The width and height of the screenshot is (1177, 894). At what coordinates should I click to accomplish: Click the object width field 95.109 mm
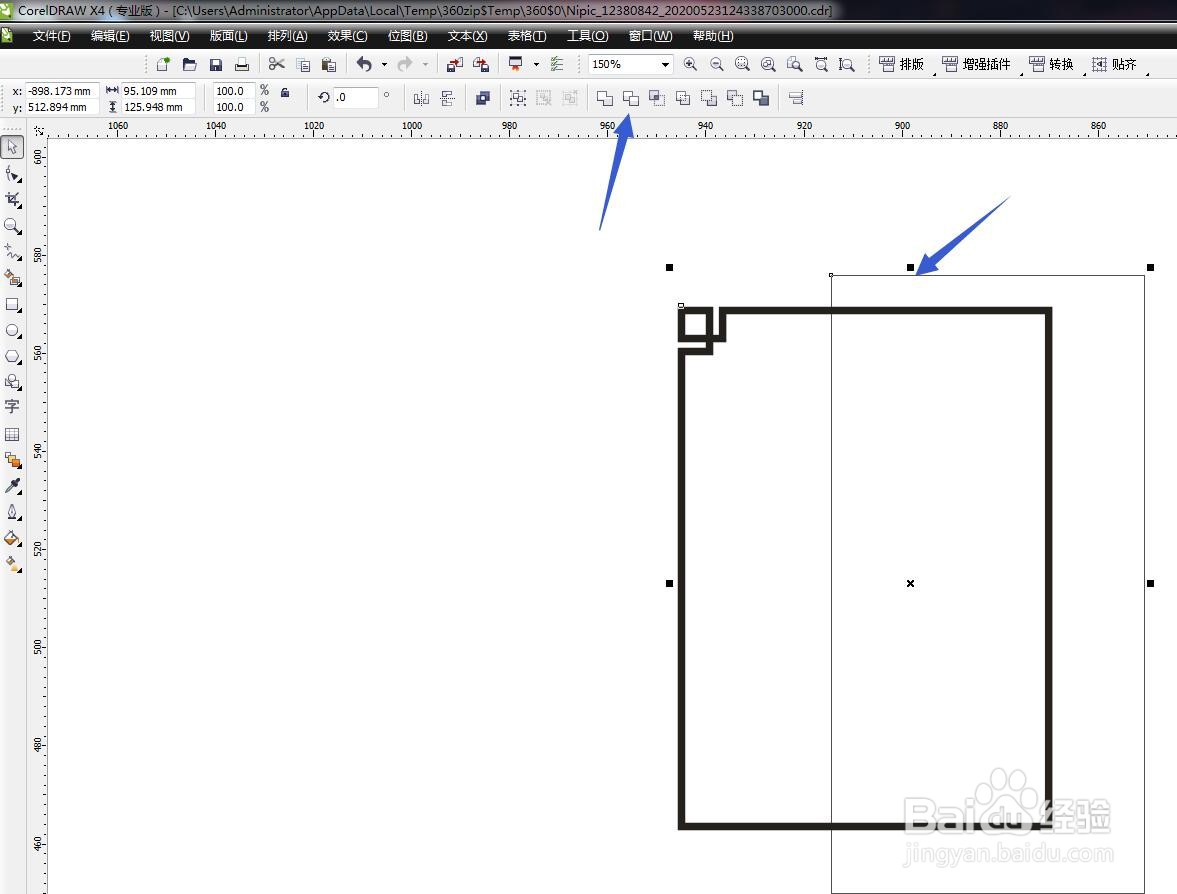click(x=158, y=91)
